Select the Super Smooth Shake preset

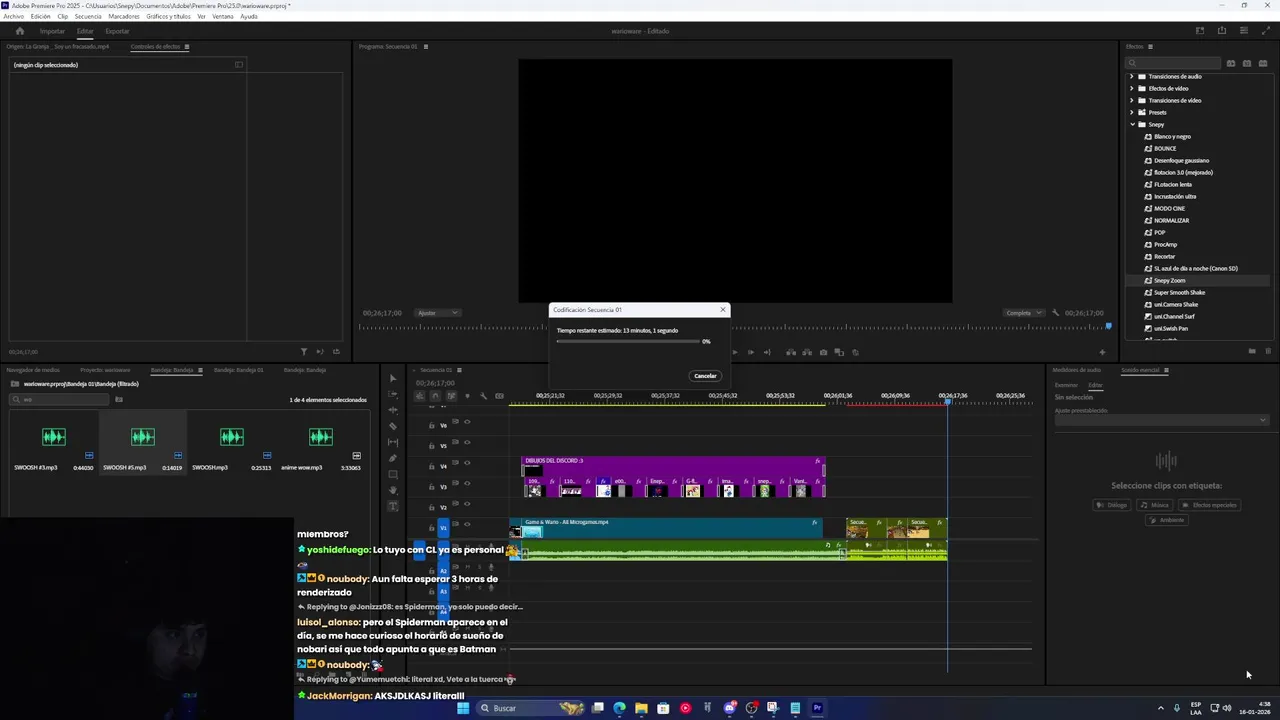point(1179,292)
